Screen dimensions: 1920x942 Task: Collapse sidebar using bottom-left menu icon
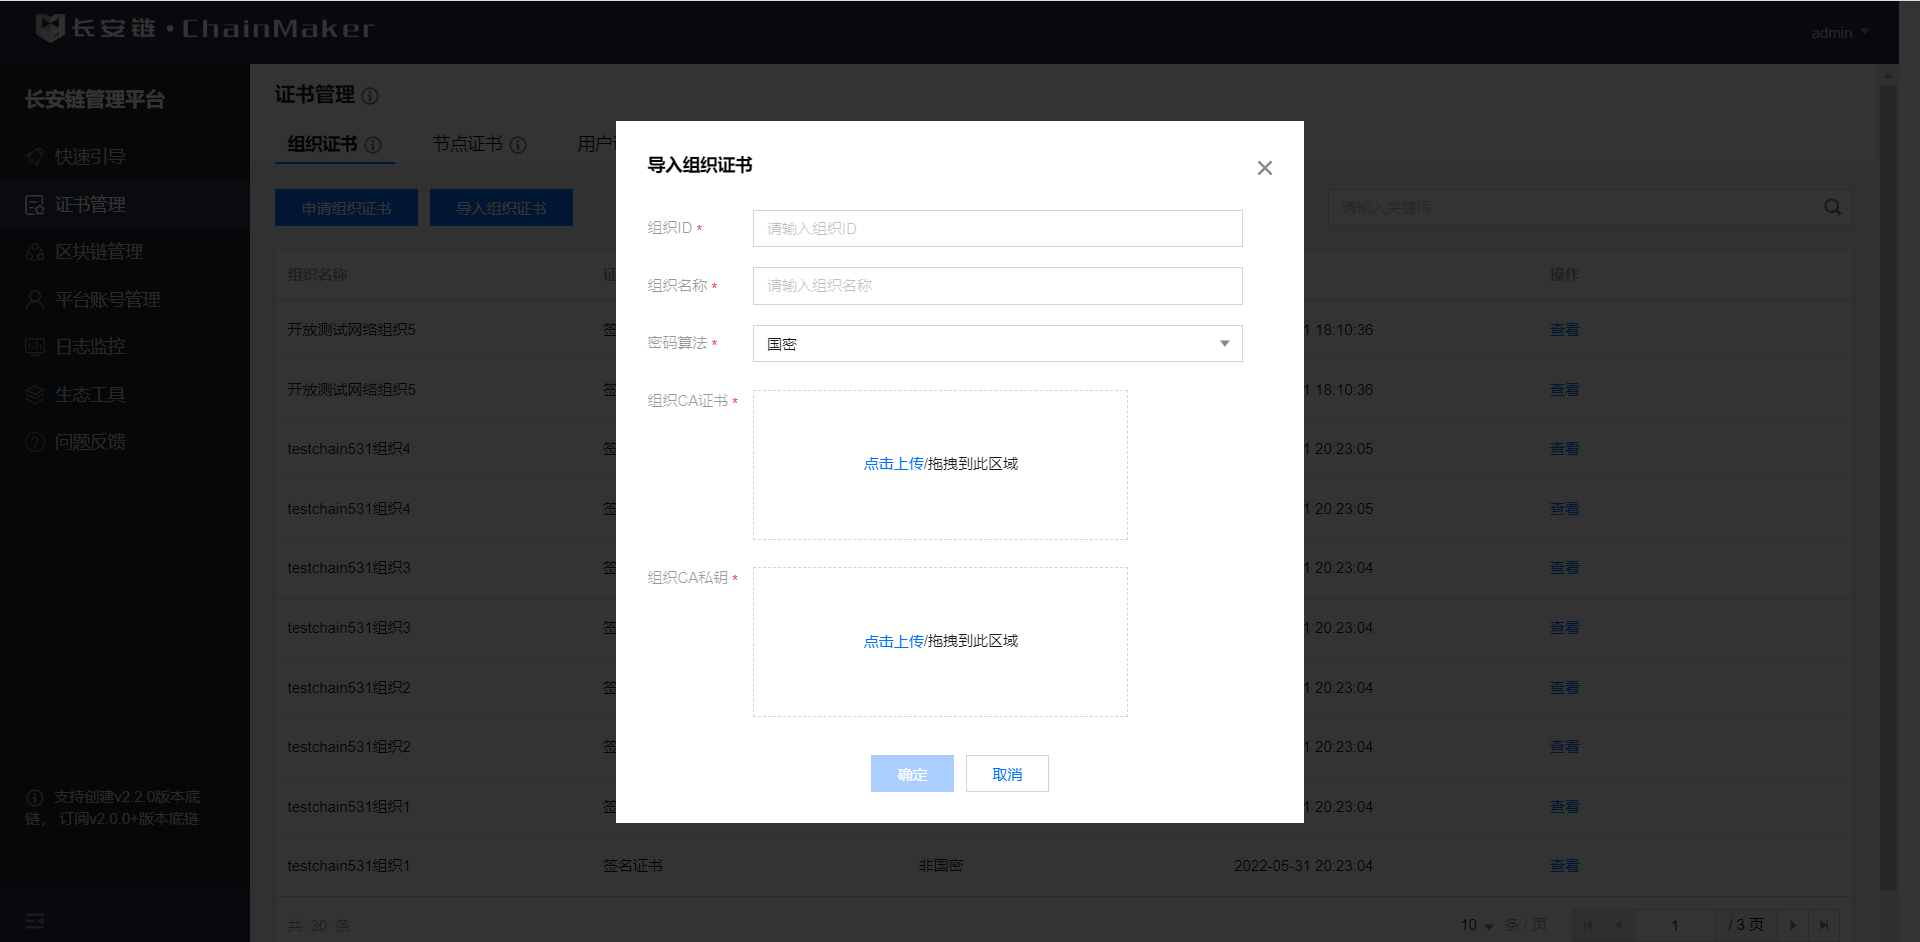click(35, 921)
